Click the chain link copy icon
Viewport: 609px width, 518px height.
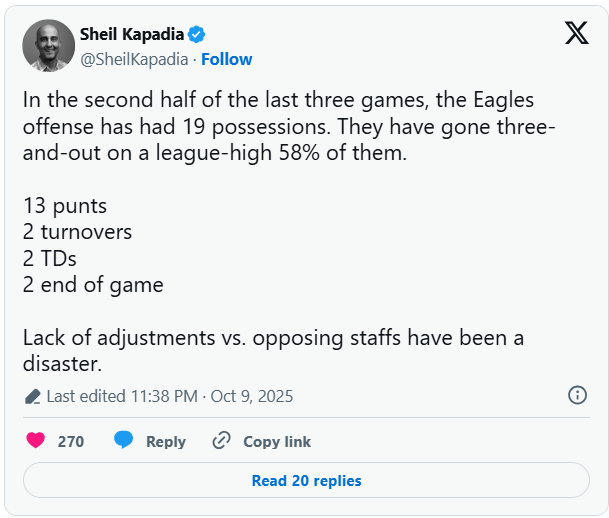click(221, 441)
